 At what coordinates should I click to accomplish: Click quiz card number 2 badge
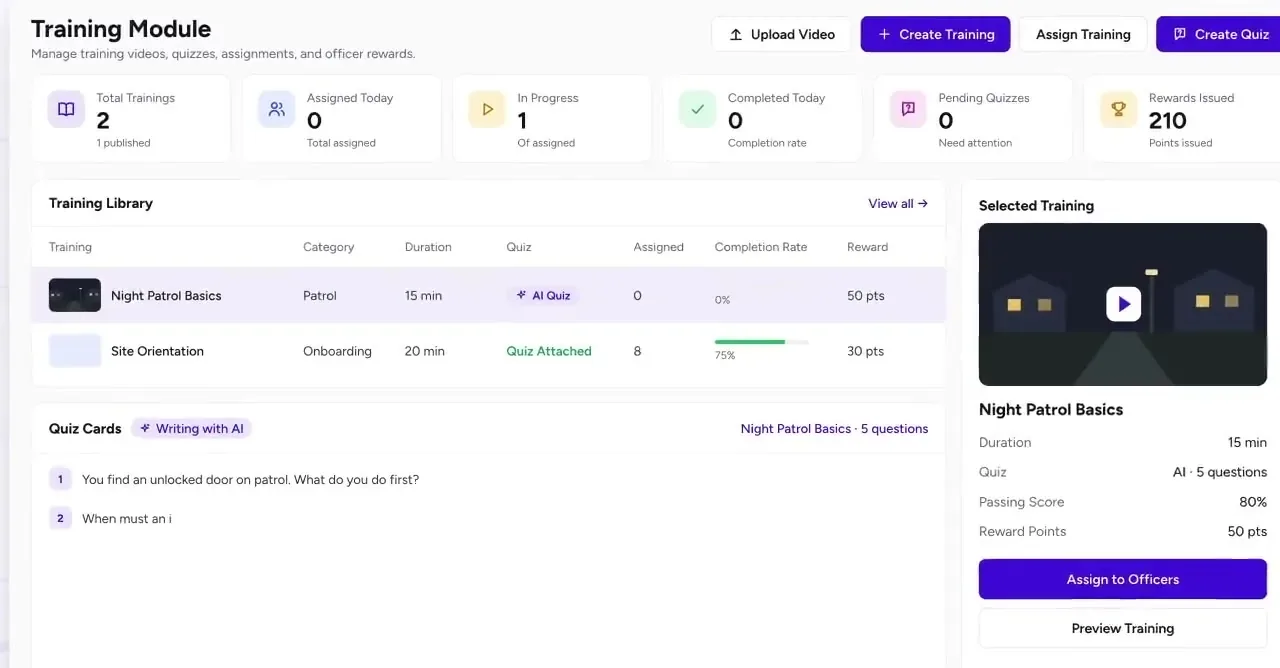click(60, 518)
